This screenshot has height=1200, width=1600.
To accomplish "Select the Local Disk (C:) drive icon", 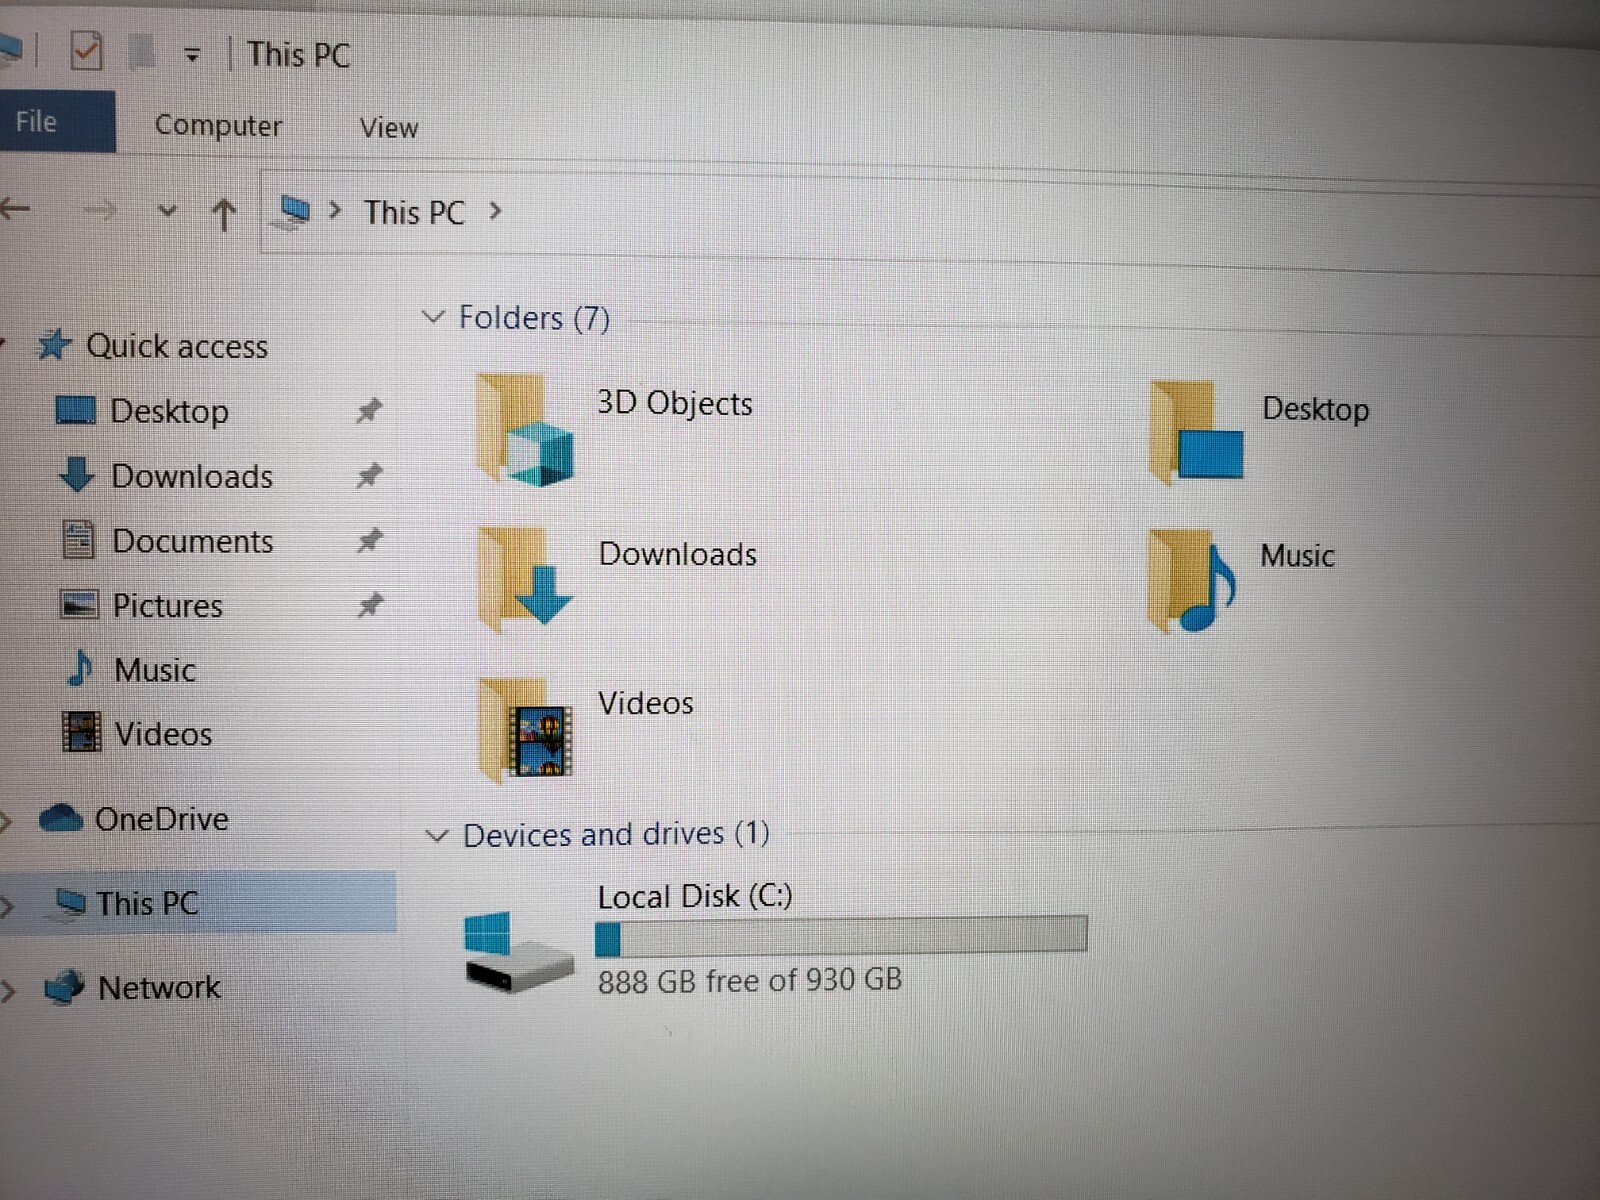I will pos(518,951).
